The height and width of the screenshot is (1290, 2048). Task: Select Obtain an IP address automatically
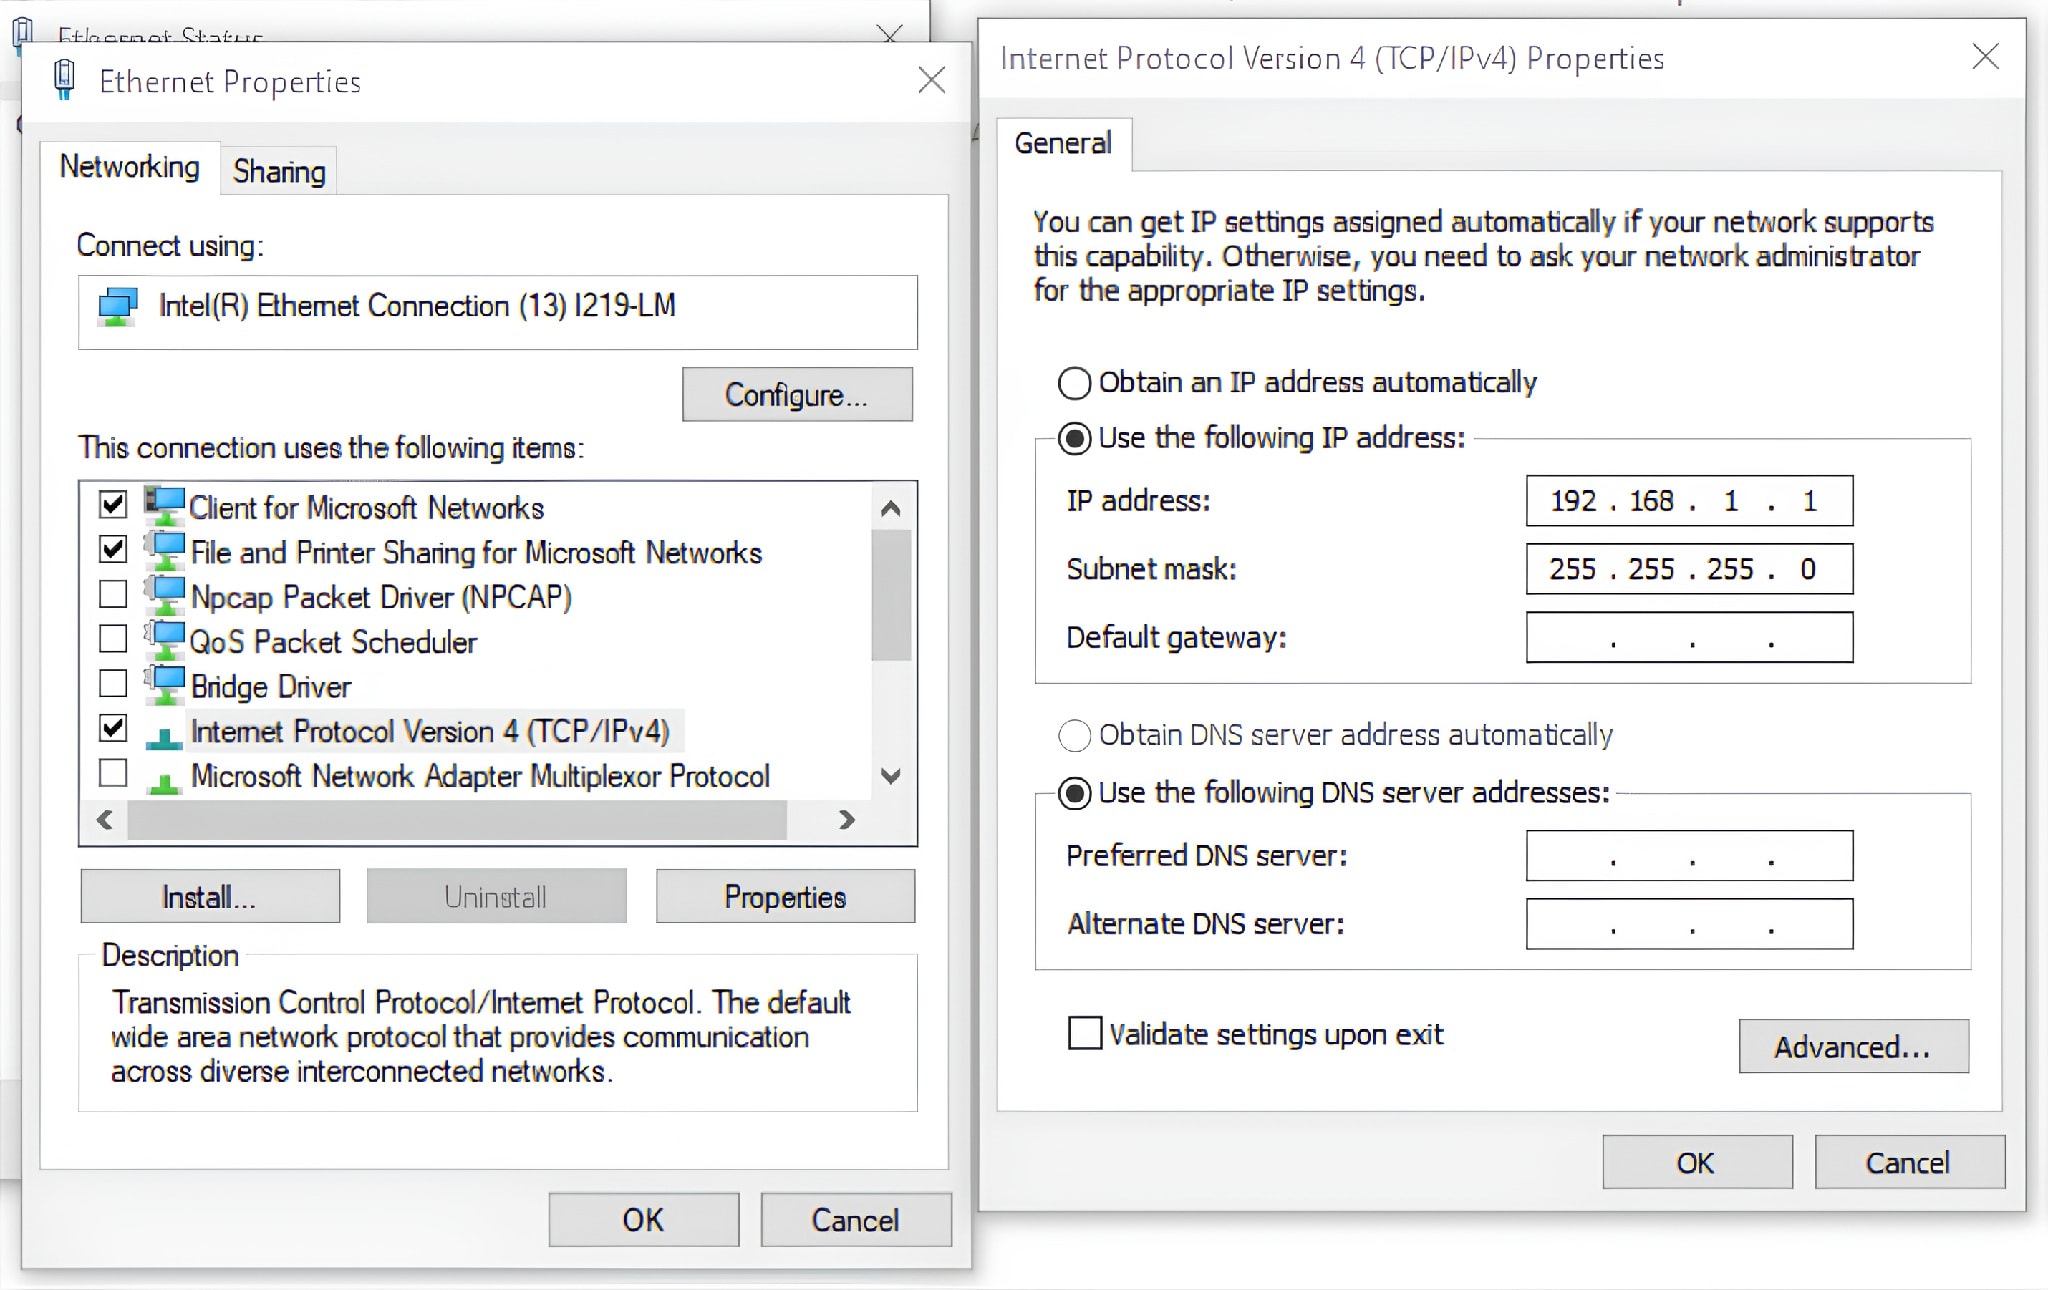pos(1075,381)
